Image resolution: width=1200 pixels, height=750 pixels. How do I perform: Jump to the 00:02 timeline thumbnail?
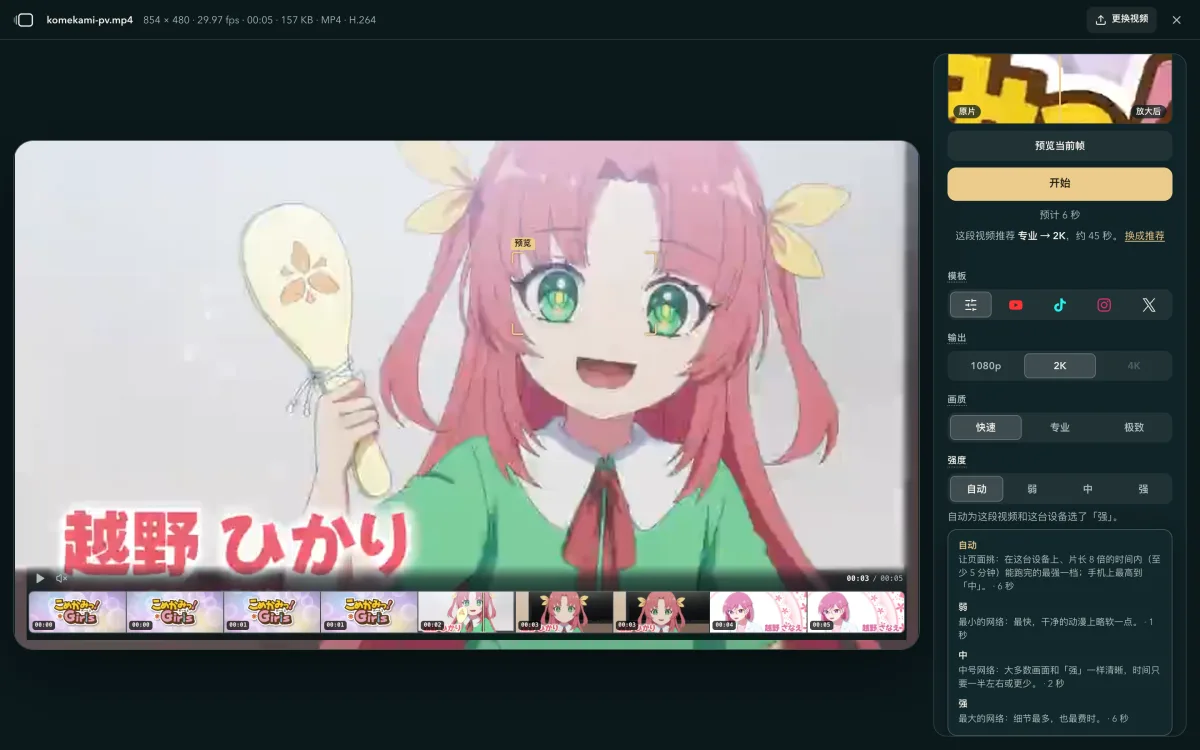tap(466, 612)
